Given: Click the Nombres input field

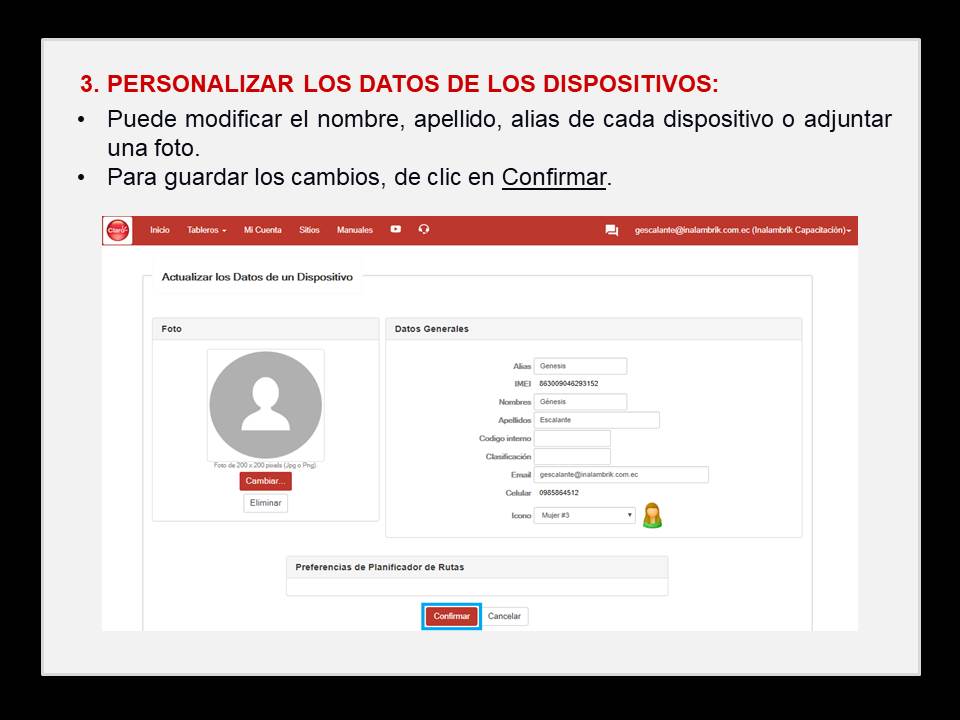Looking at the screenshot, I should (x=580, y=402).
